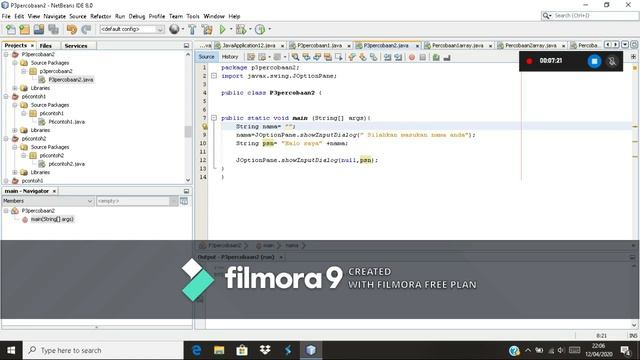The height and width of the screenshot is (360, 640).
Task: Click the globe browser icon in toolbar
Action: click(x=174, y=29)
